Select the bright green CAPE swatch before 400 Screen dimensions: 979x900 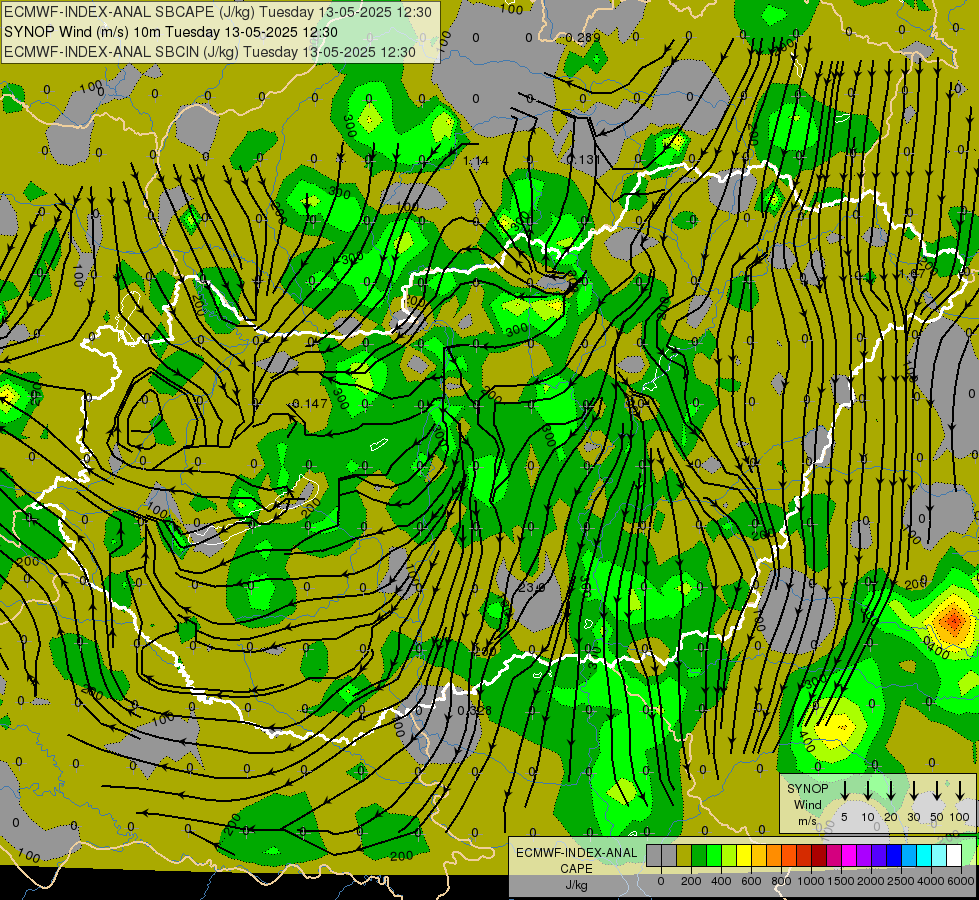pos(714,856)
